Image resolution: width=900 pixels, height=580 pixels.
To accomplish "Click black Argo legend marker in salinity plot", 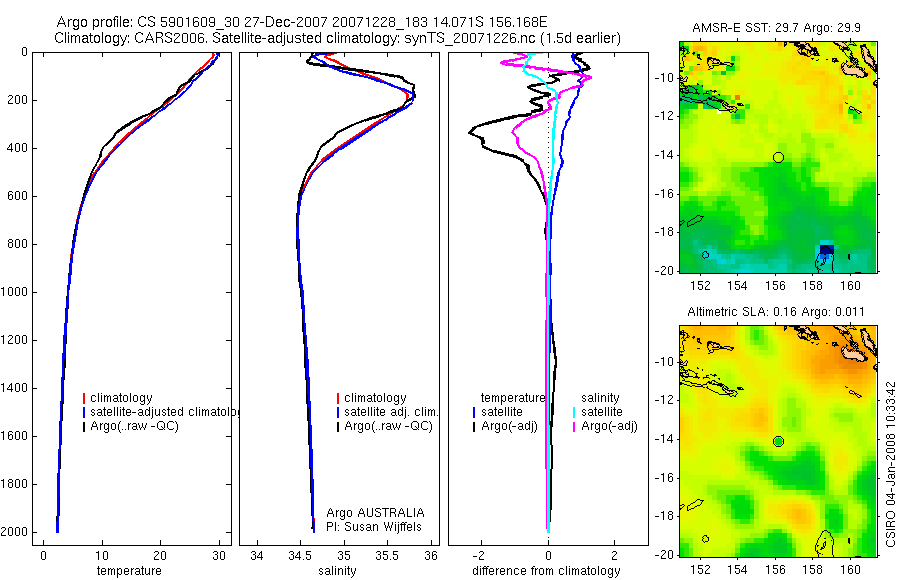I will [338, 427].
